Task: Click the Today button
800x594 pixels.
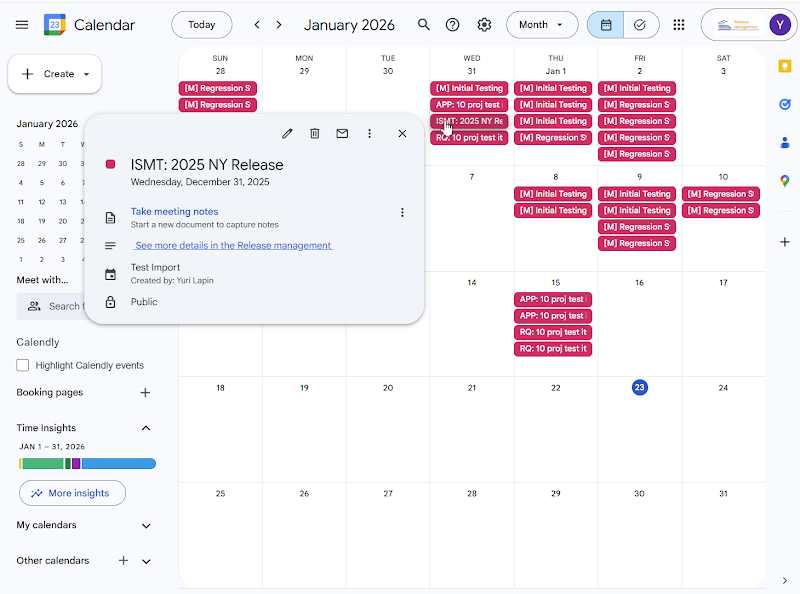Action: [201, 25]
